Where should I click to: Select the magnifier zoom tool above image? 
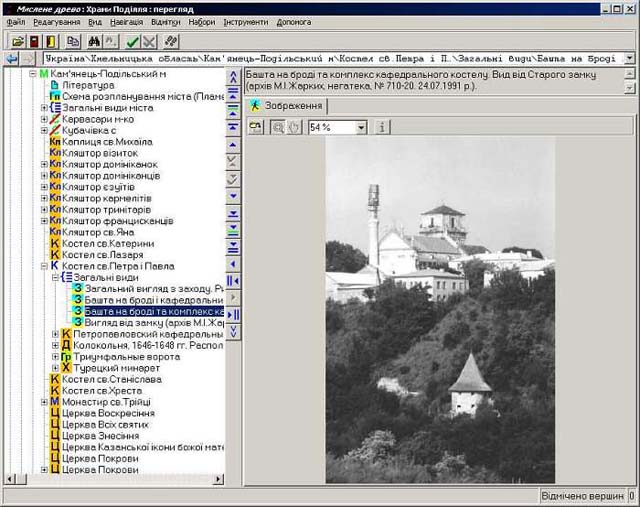point(278,127)
